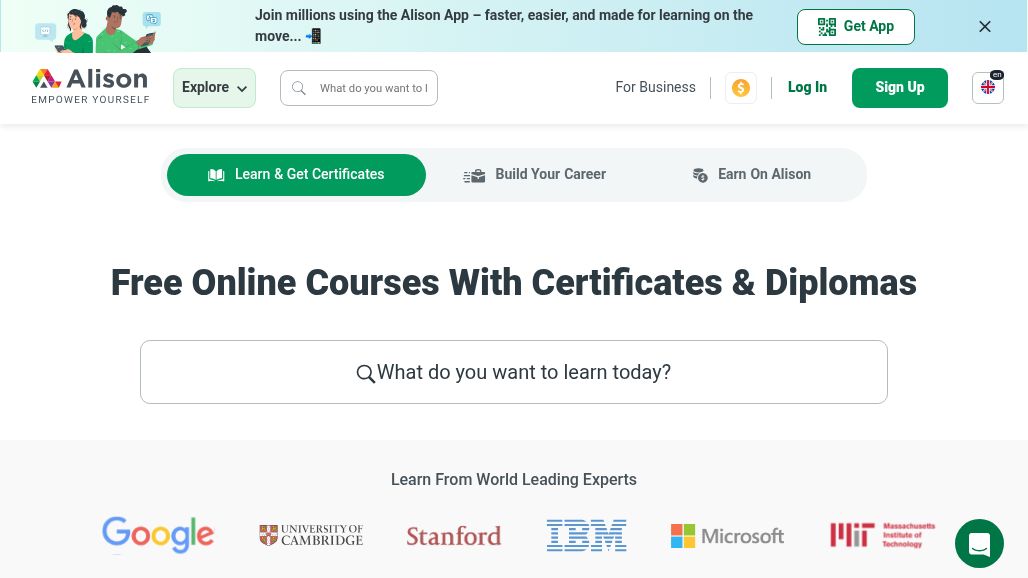The image size is (1028, 578).
Task: Click the IBM logo
Action: pyautogui.click(x=587, y=535)
